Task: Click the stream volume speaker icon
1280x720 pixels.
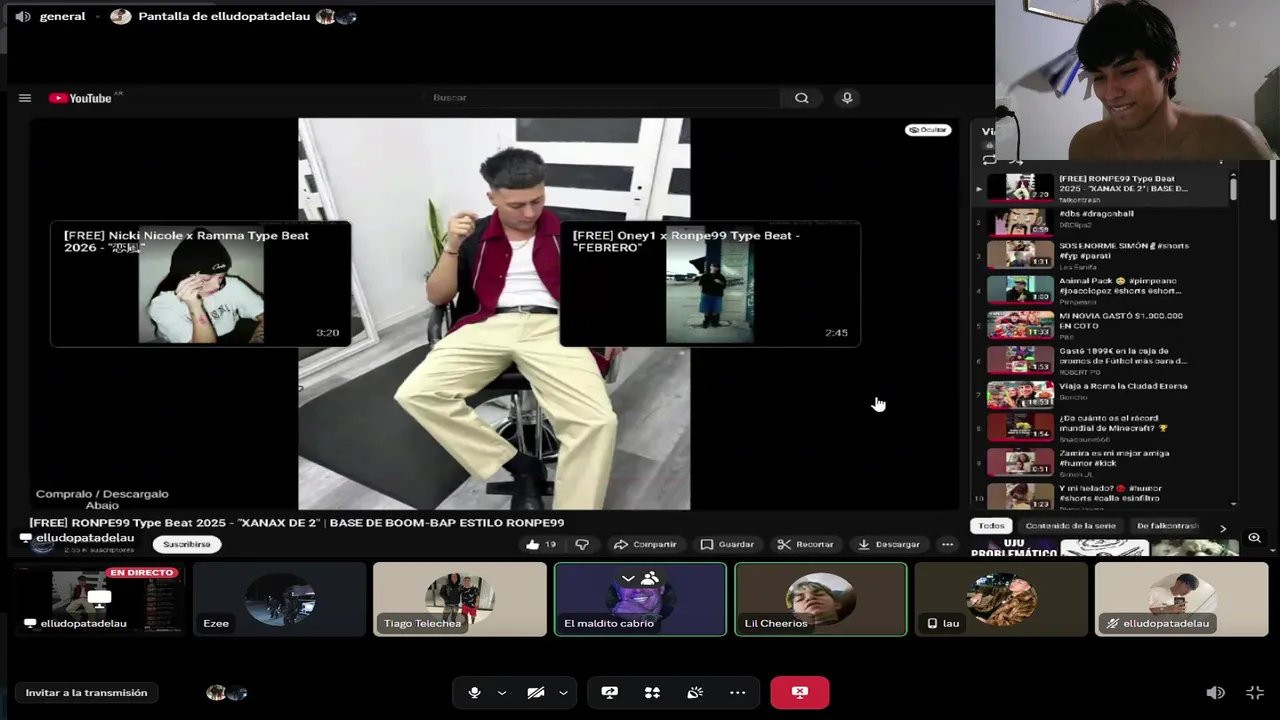Action: coord(1215,692)
